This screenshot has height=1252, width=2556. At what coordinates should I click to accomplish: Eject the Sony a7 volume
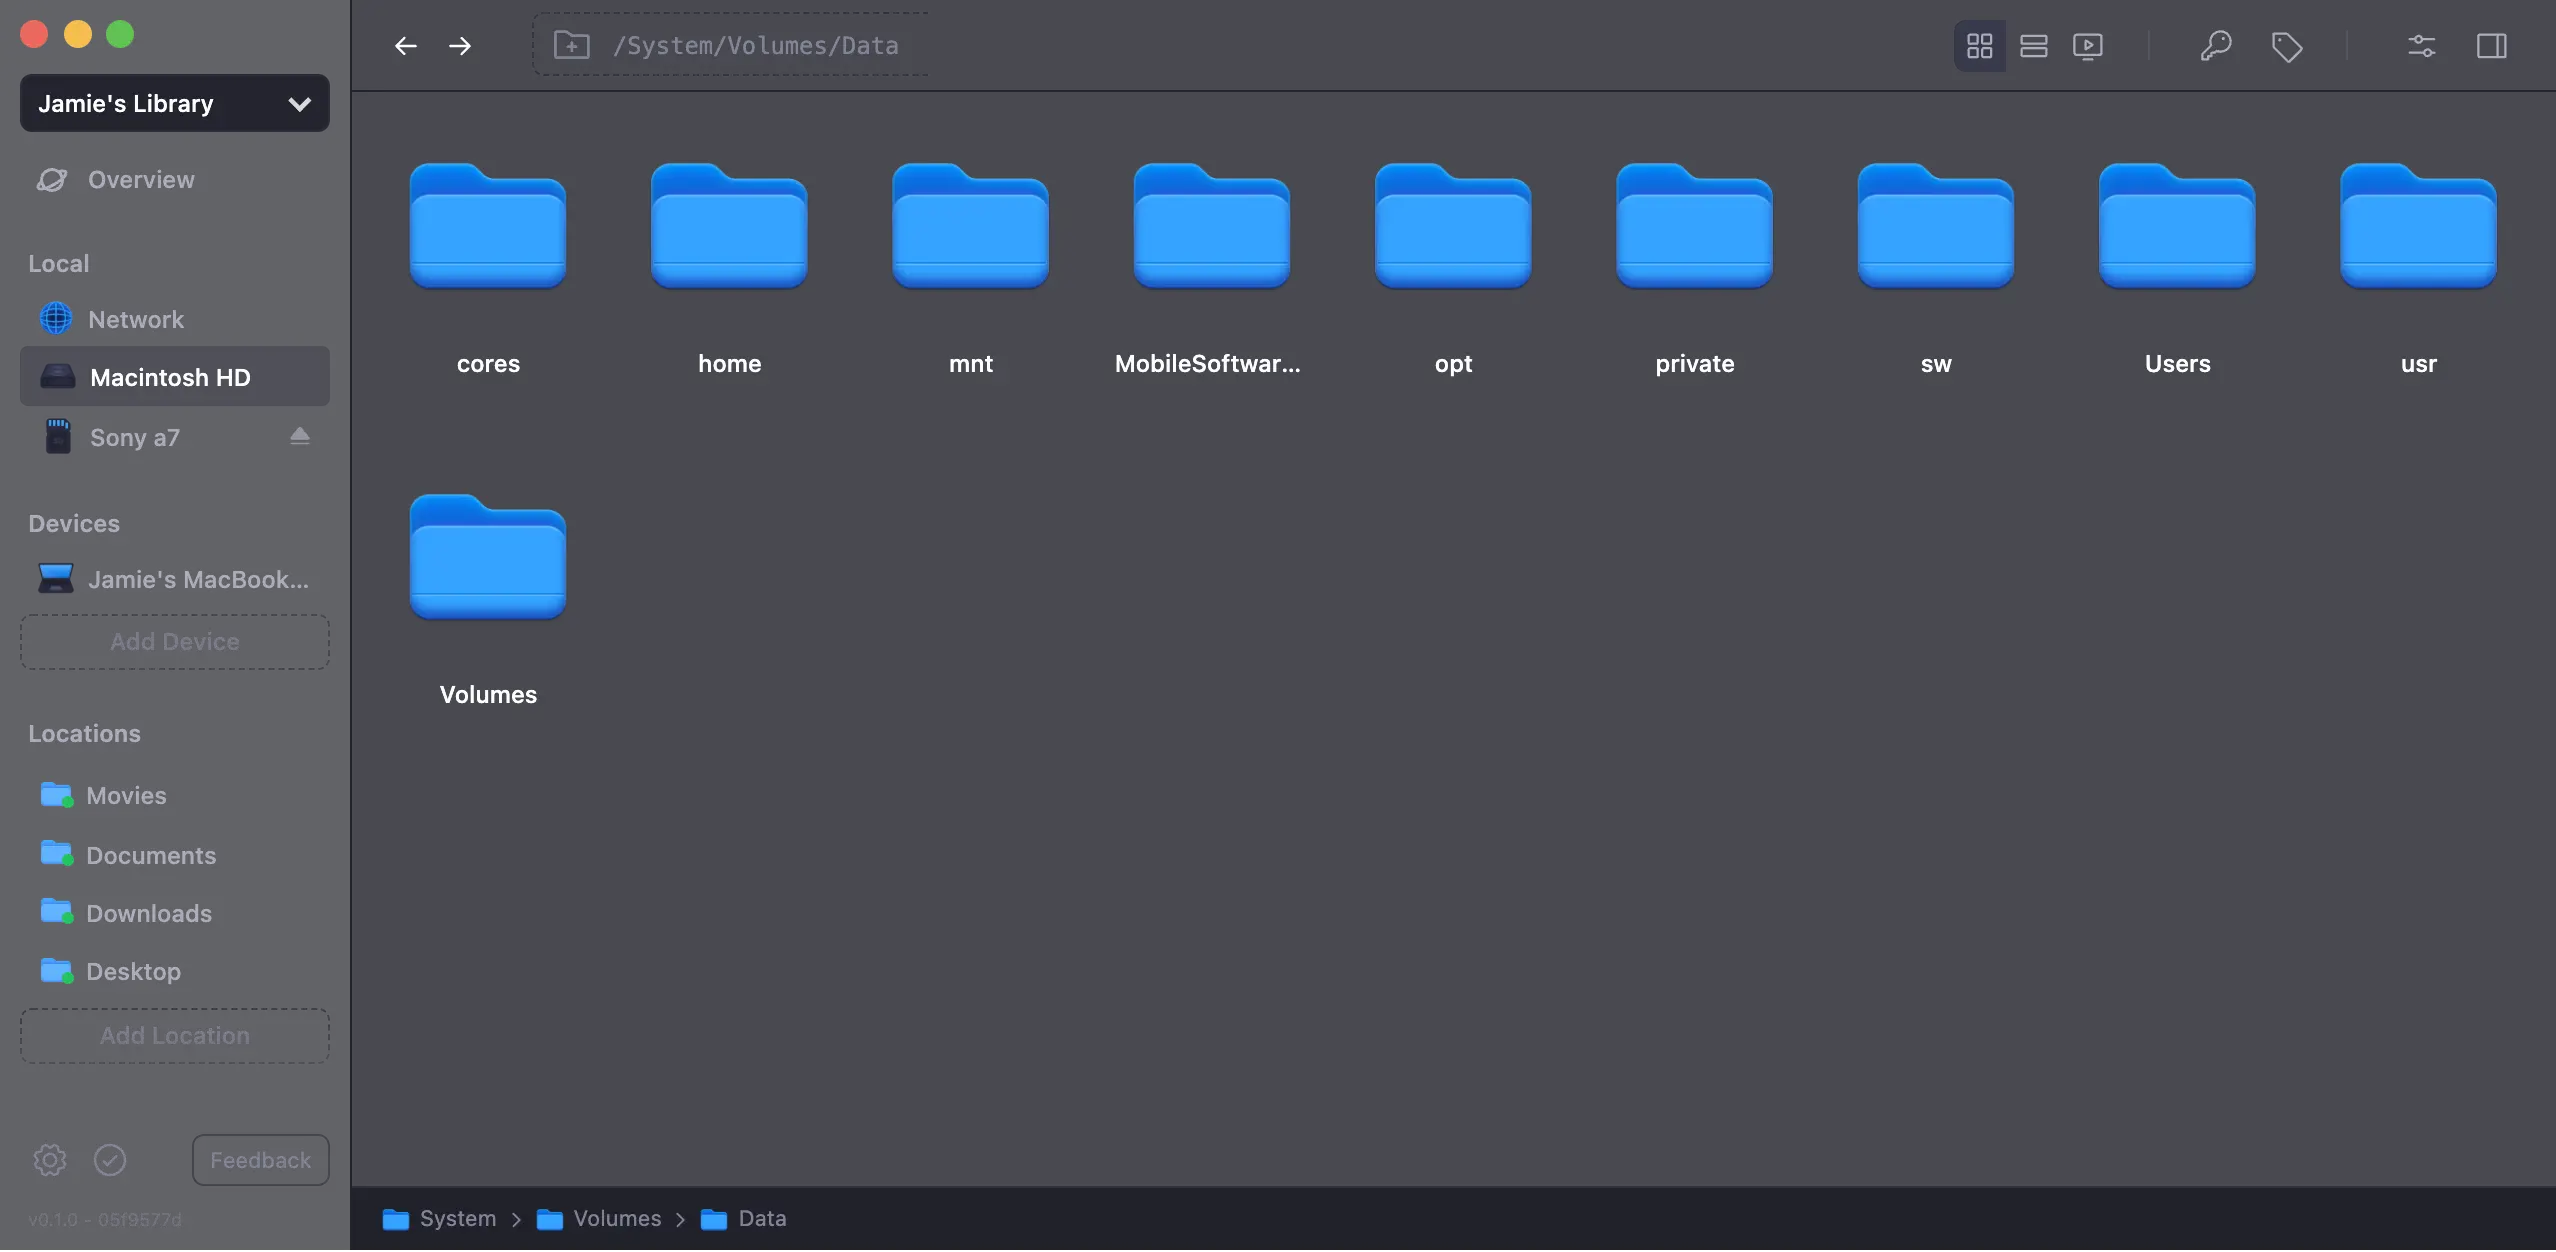click(x=299, y=436)
